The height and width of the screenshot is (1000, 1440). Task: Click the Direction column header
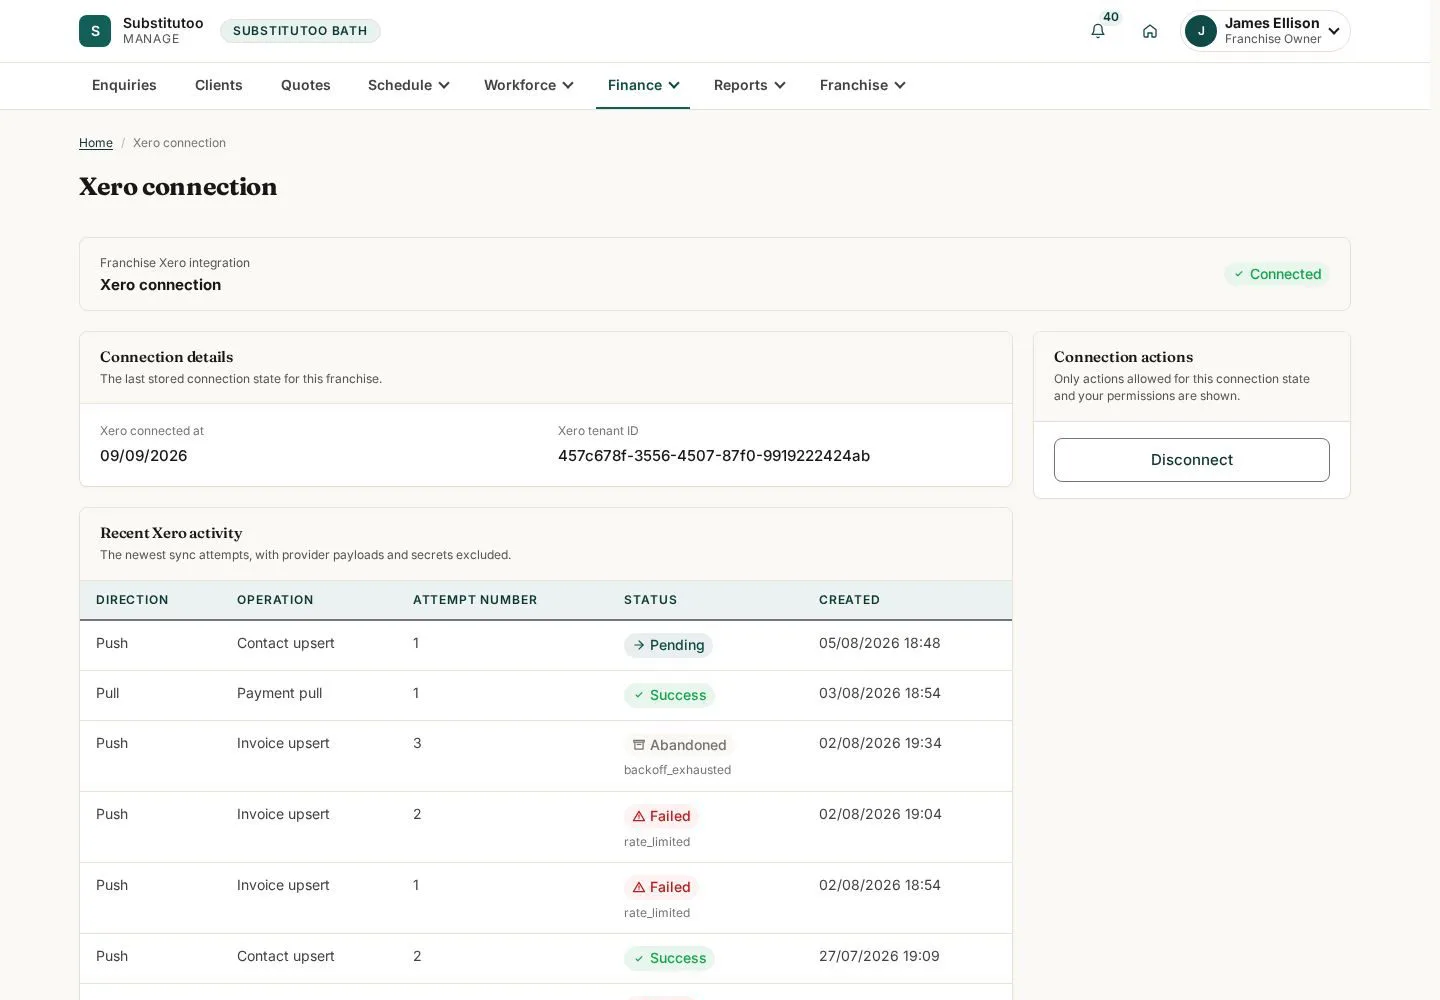(132, 600)
